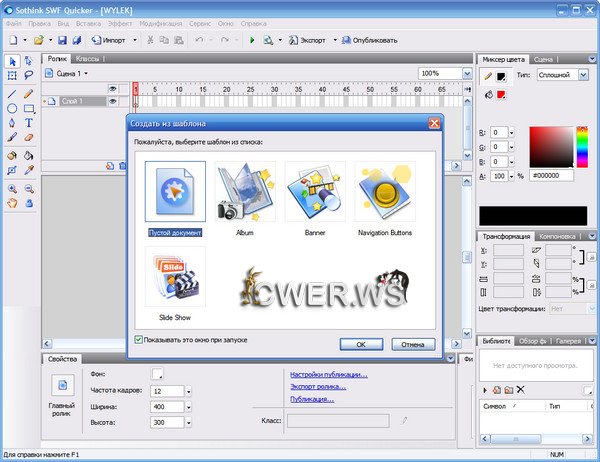Image resolution: width=600 pixels, height=462 pixels.
Task: Select the Text tool in toolbox
Action: click(x=29, y=124)
